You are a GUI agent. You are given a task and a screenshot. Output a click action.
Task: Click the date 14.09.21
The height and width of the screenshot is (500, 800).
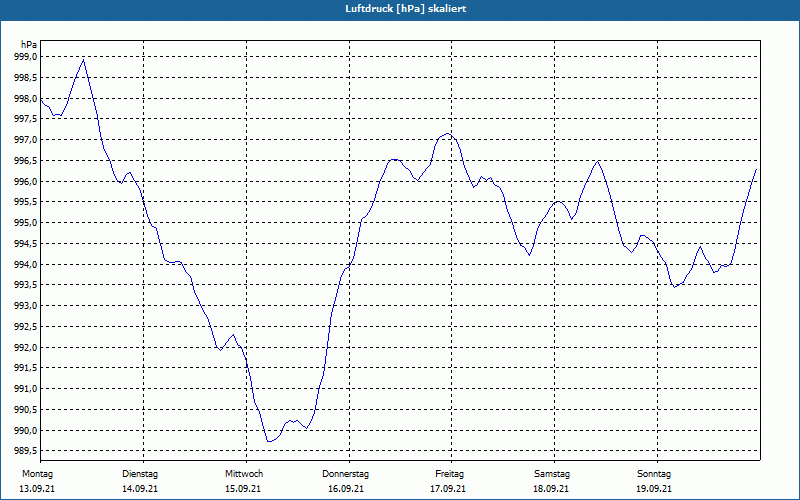coord(140,489)
